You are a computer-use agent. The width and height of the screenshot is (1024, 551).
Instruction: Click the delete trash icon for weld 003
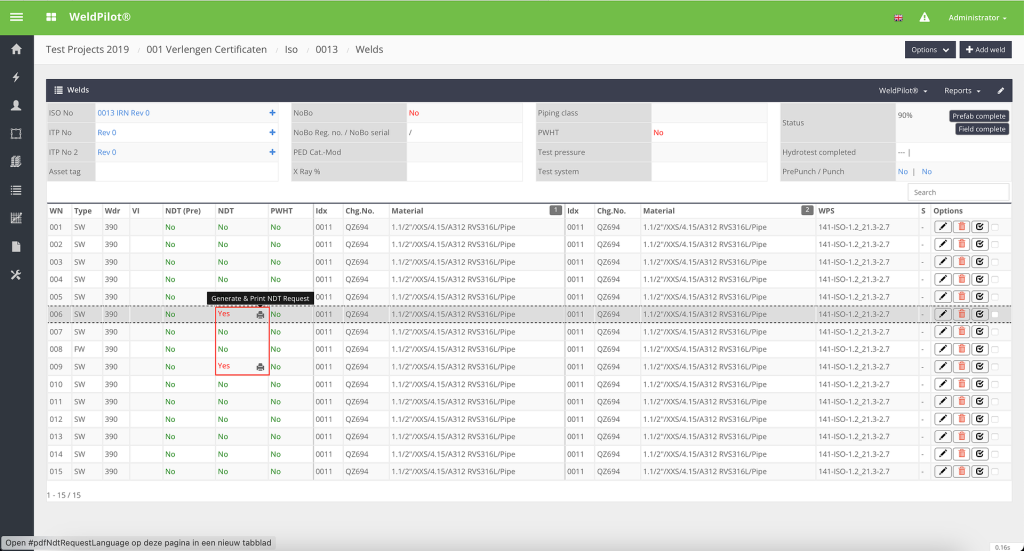point(961,262)
